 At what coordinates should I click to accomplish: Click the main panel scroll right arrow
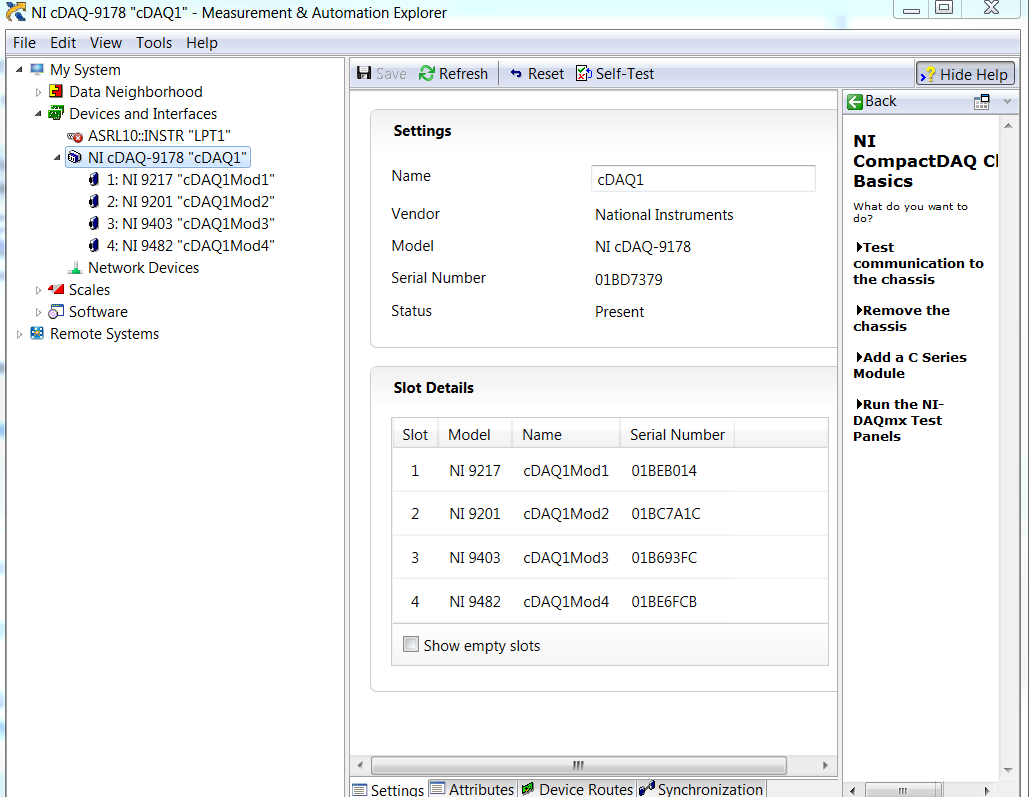pyautogui.click(x=825, y=765)
